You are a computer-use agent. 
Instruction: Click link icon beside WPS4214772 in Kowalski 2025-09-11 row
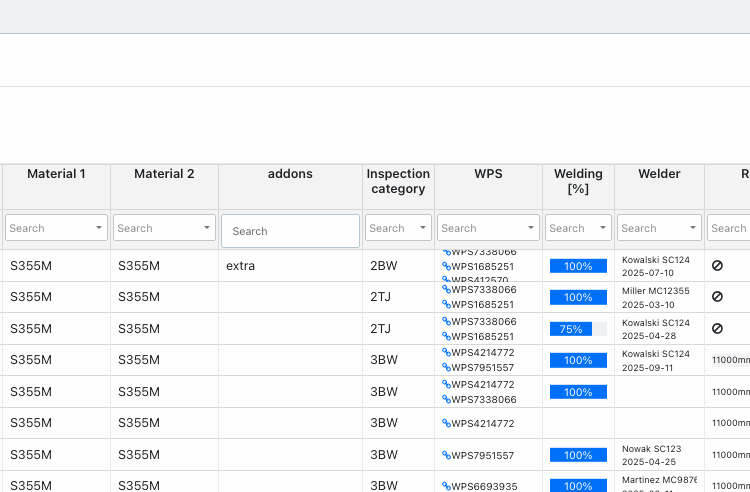(x=446, y=352)
